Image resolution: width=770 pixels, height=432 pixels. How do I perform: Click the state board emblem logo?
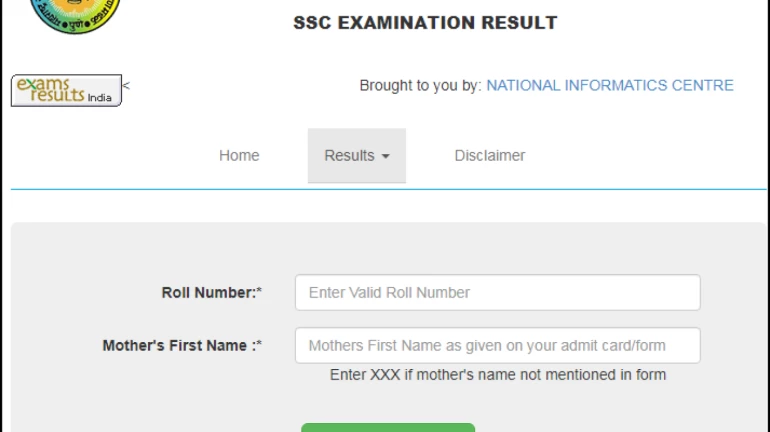74,15
